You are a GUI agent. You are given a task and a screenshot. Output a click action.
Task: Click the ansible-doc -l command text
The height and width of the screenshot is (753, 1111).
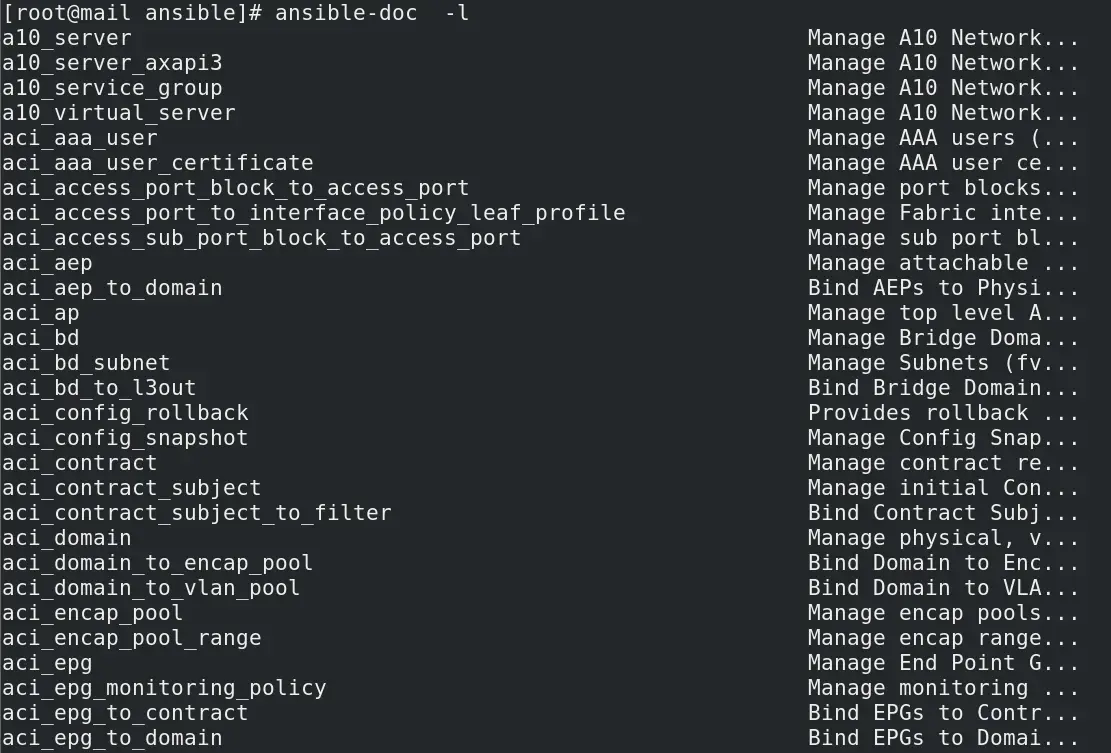coord(372,13)
